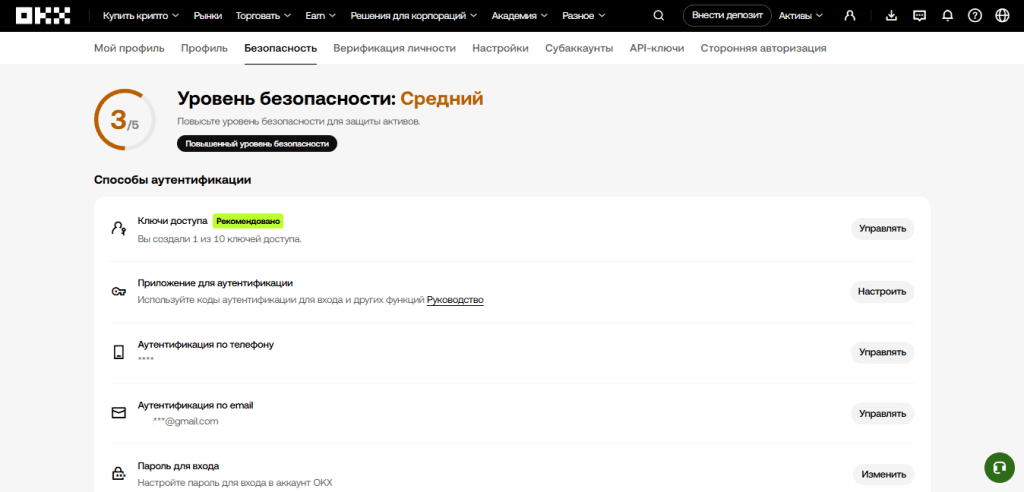
Task: Click Настроить for authenticator app
Action: (882, 291)
